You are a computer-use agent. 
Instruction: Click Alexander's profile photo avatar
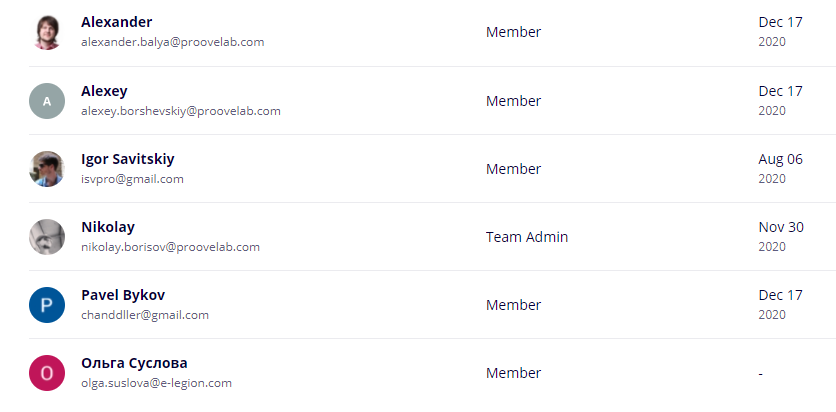[47, 32]
